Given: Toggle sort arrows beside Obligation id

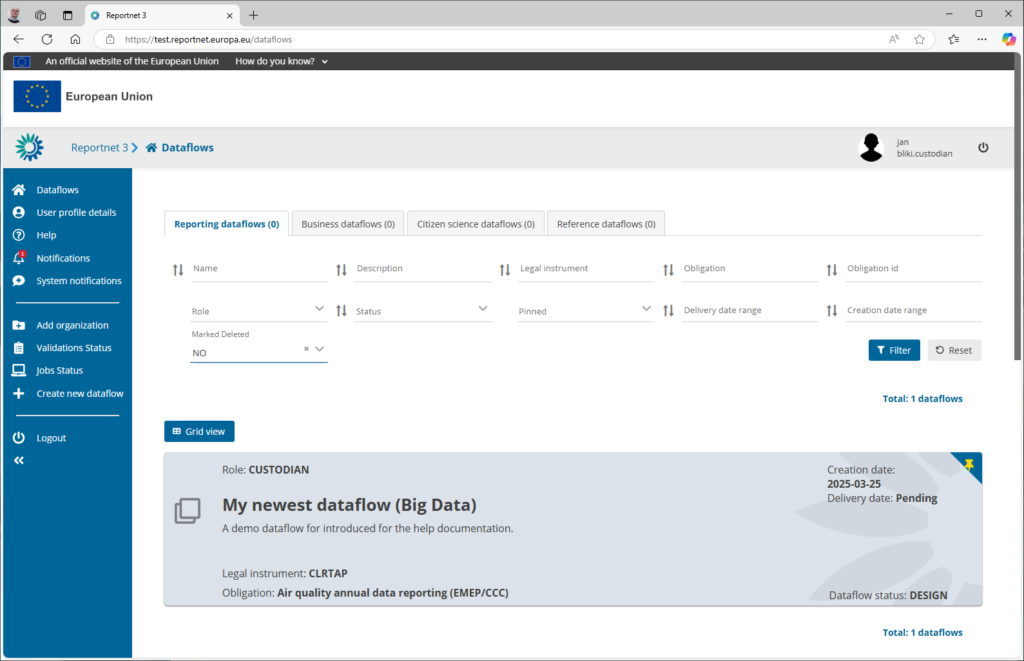Looking at the screenshot, I should (832, 270).
